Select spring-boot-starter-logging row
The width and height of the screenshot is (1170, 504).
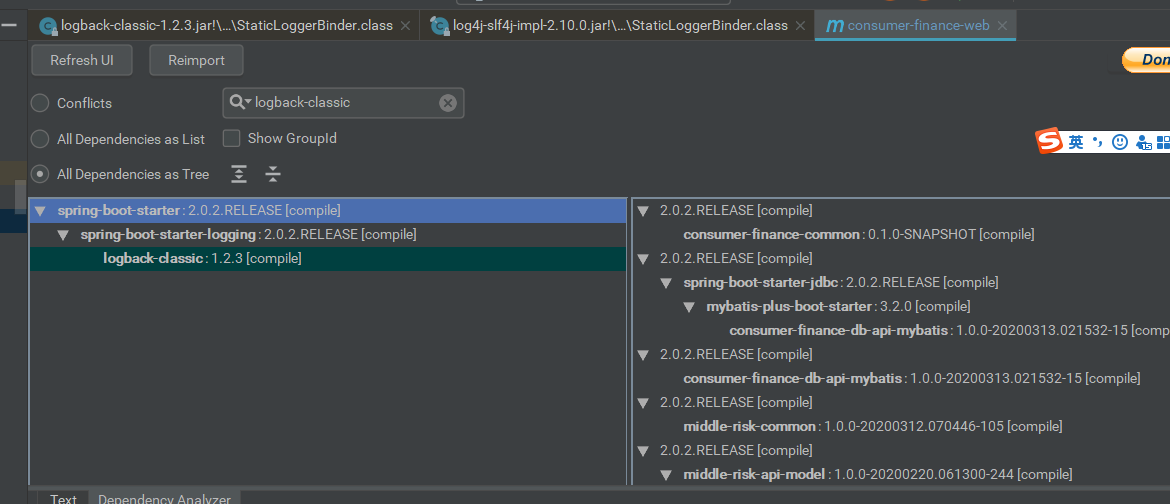pyautogui.click(x=328, y=234)
